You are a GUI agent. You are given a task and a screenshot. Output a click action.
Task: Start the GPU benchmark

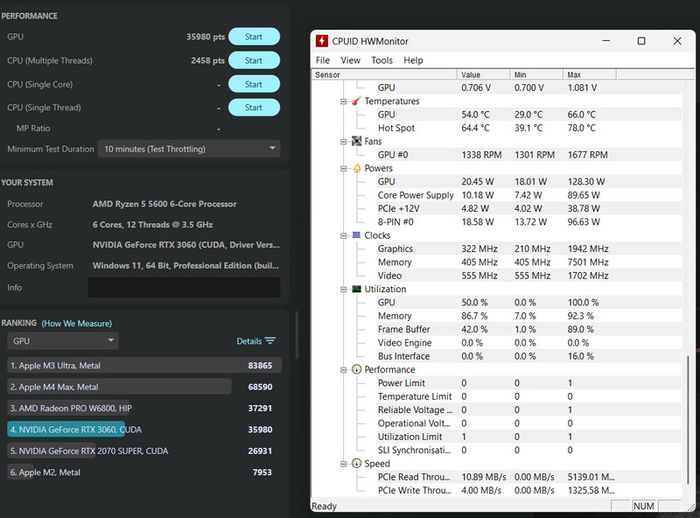[x=254, y=37]
